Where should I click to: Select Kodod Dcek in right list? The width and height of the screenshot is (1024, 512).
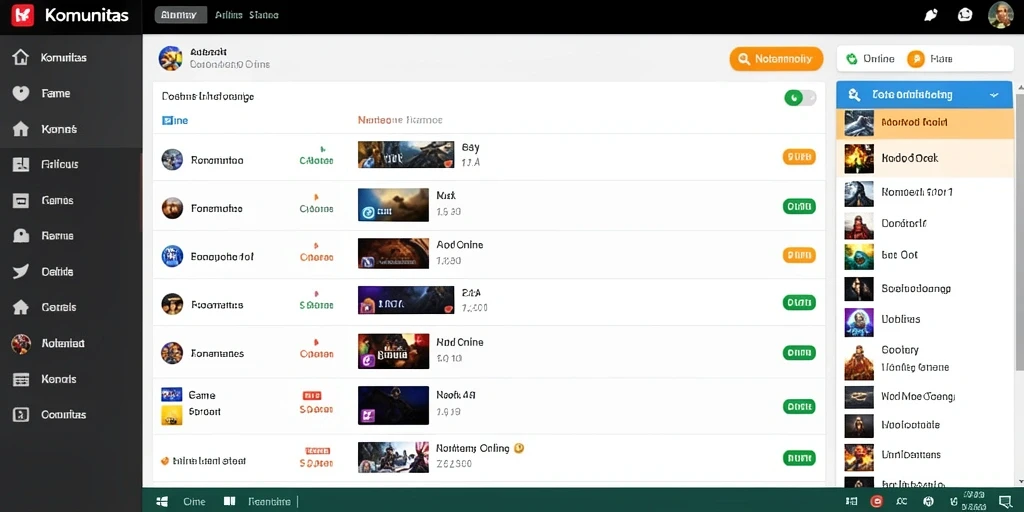point(924,158)
